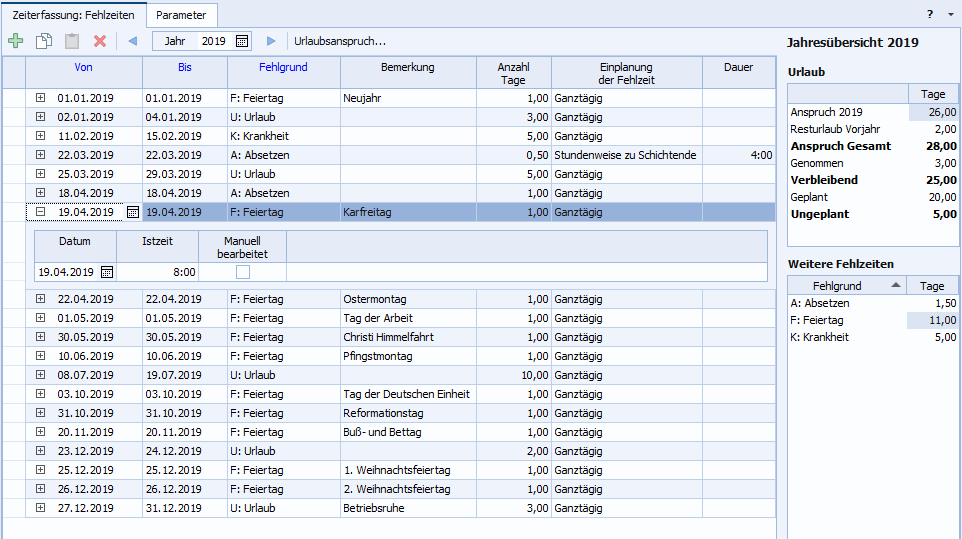This screenshot has width=962, height=539.
Task: Sort by Fehlgrund column in Weitere Fehlzeiten
Action: (845, 286)
